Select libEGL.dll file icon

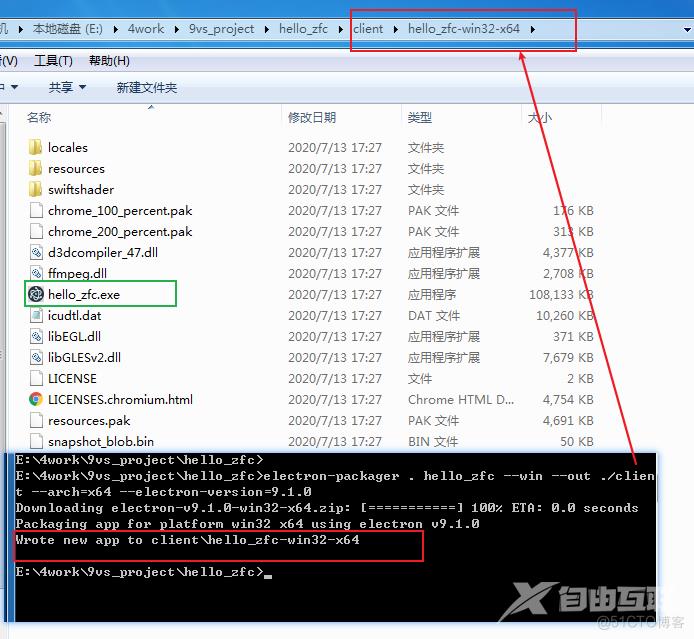36,337
